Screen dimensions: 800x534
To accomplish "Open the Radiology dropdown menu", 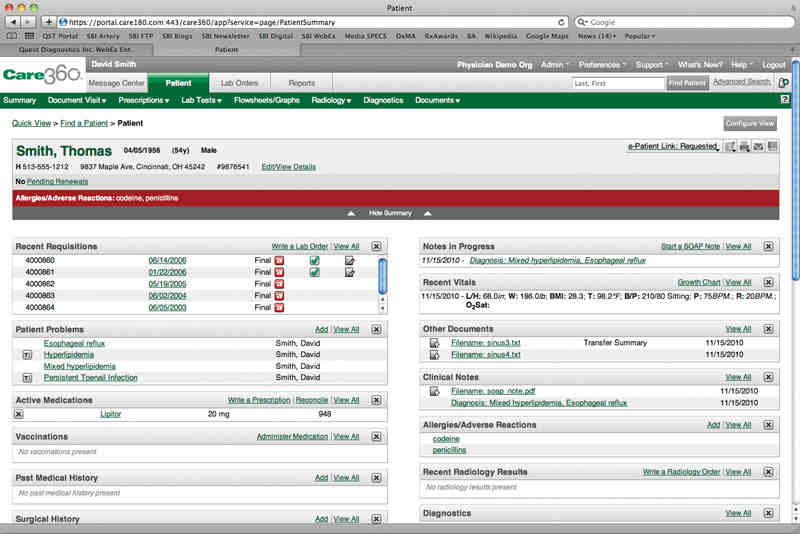I will [x=331, y=100].
